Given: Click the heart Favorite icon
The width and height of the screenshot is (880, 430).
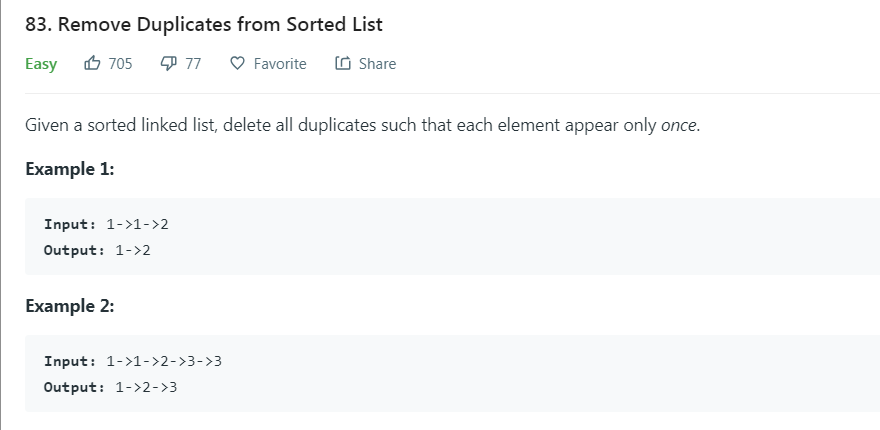Looking at the screenshot, I should point(237,63).
